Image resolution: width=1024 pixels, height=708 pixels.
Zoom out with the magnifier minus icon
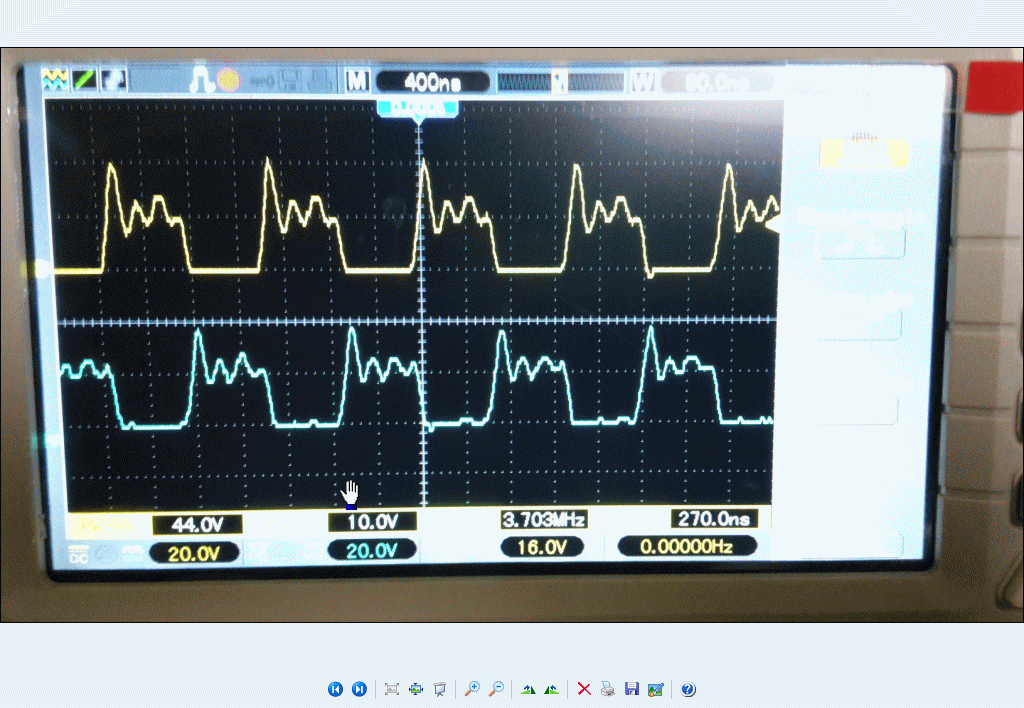(496, 689)
